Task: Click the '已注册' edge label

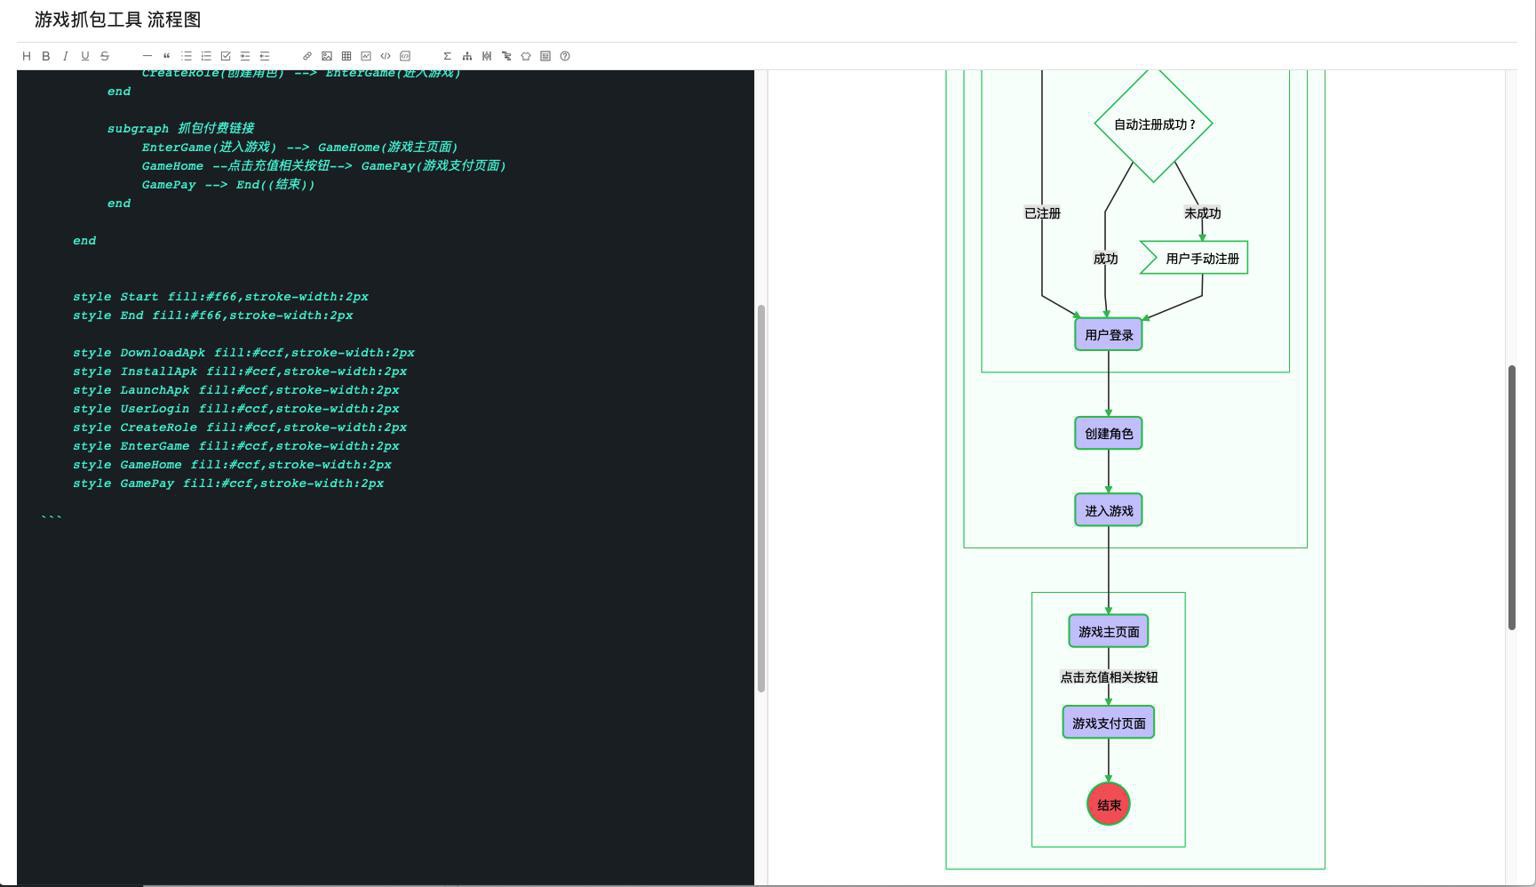Action: click(x=1042, y=213)
